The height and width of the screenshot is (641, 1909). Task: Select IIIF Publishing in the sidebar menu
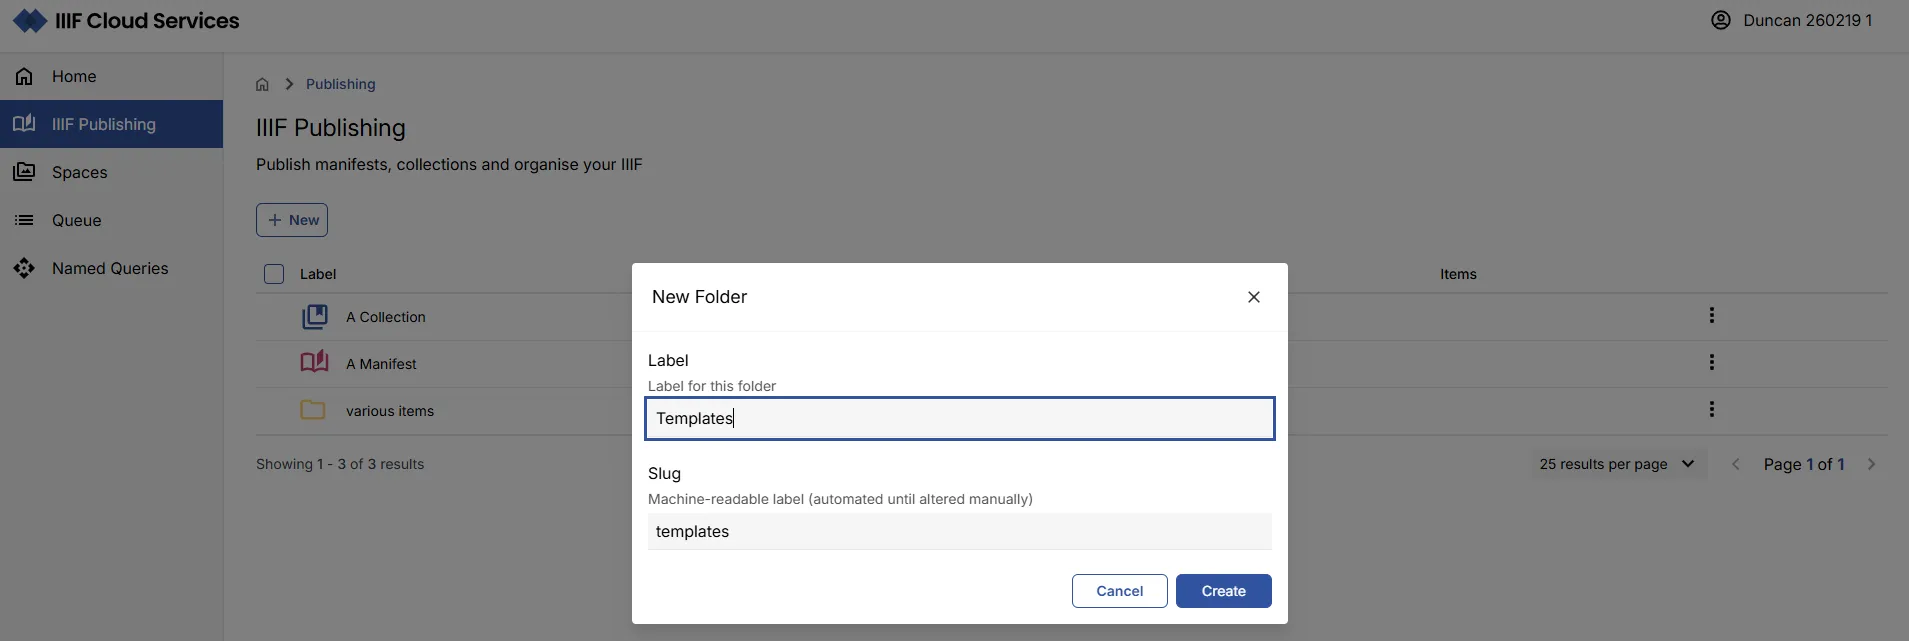[x=111, y=124]
